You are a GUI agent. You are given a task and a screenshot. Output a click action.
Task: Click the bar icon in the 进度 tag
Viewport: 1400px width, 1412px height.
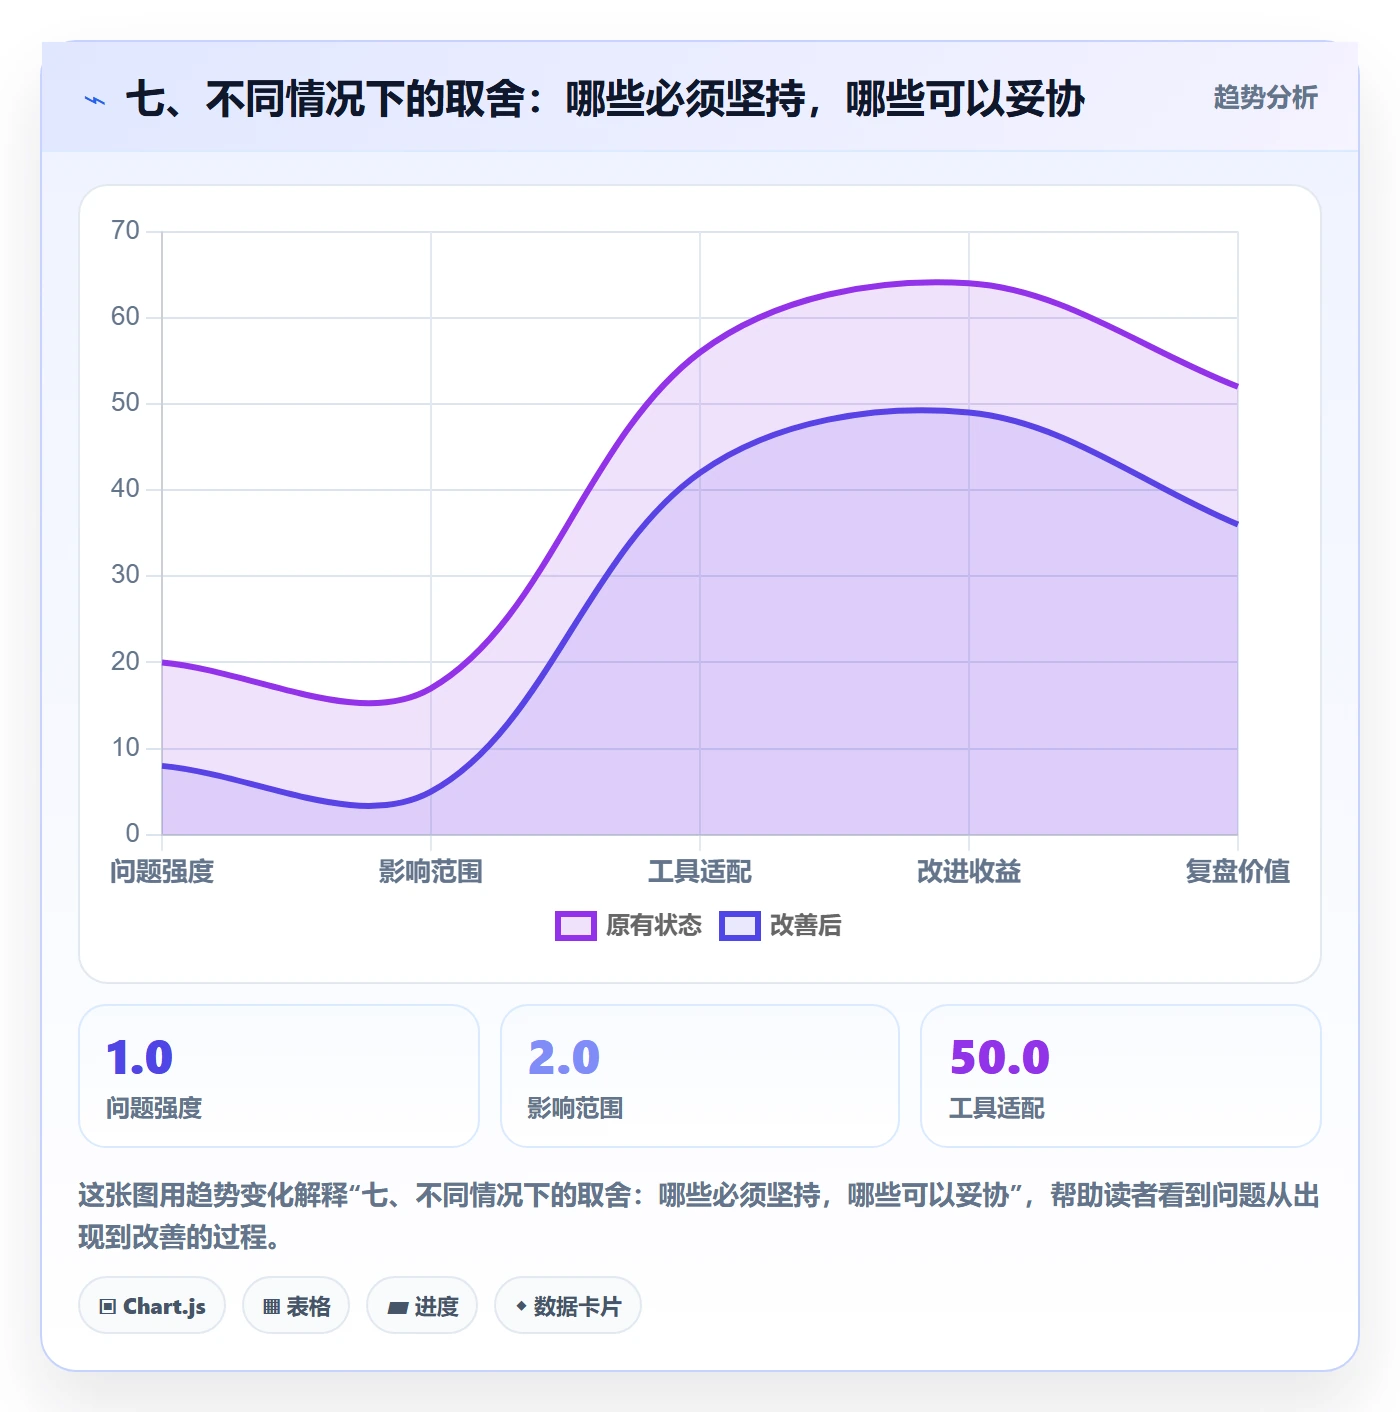tap(397, 1307)
